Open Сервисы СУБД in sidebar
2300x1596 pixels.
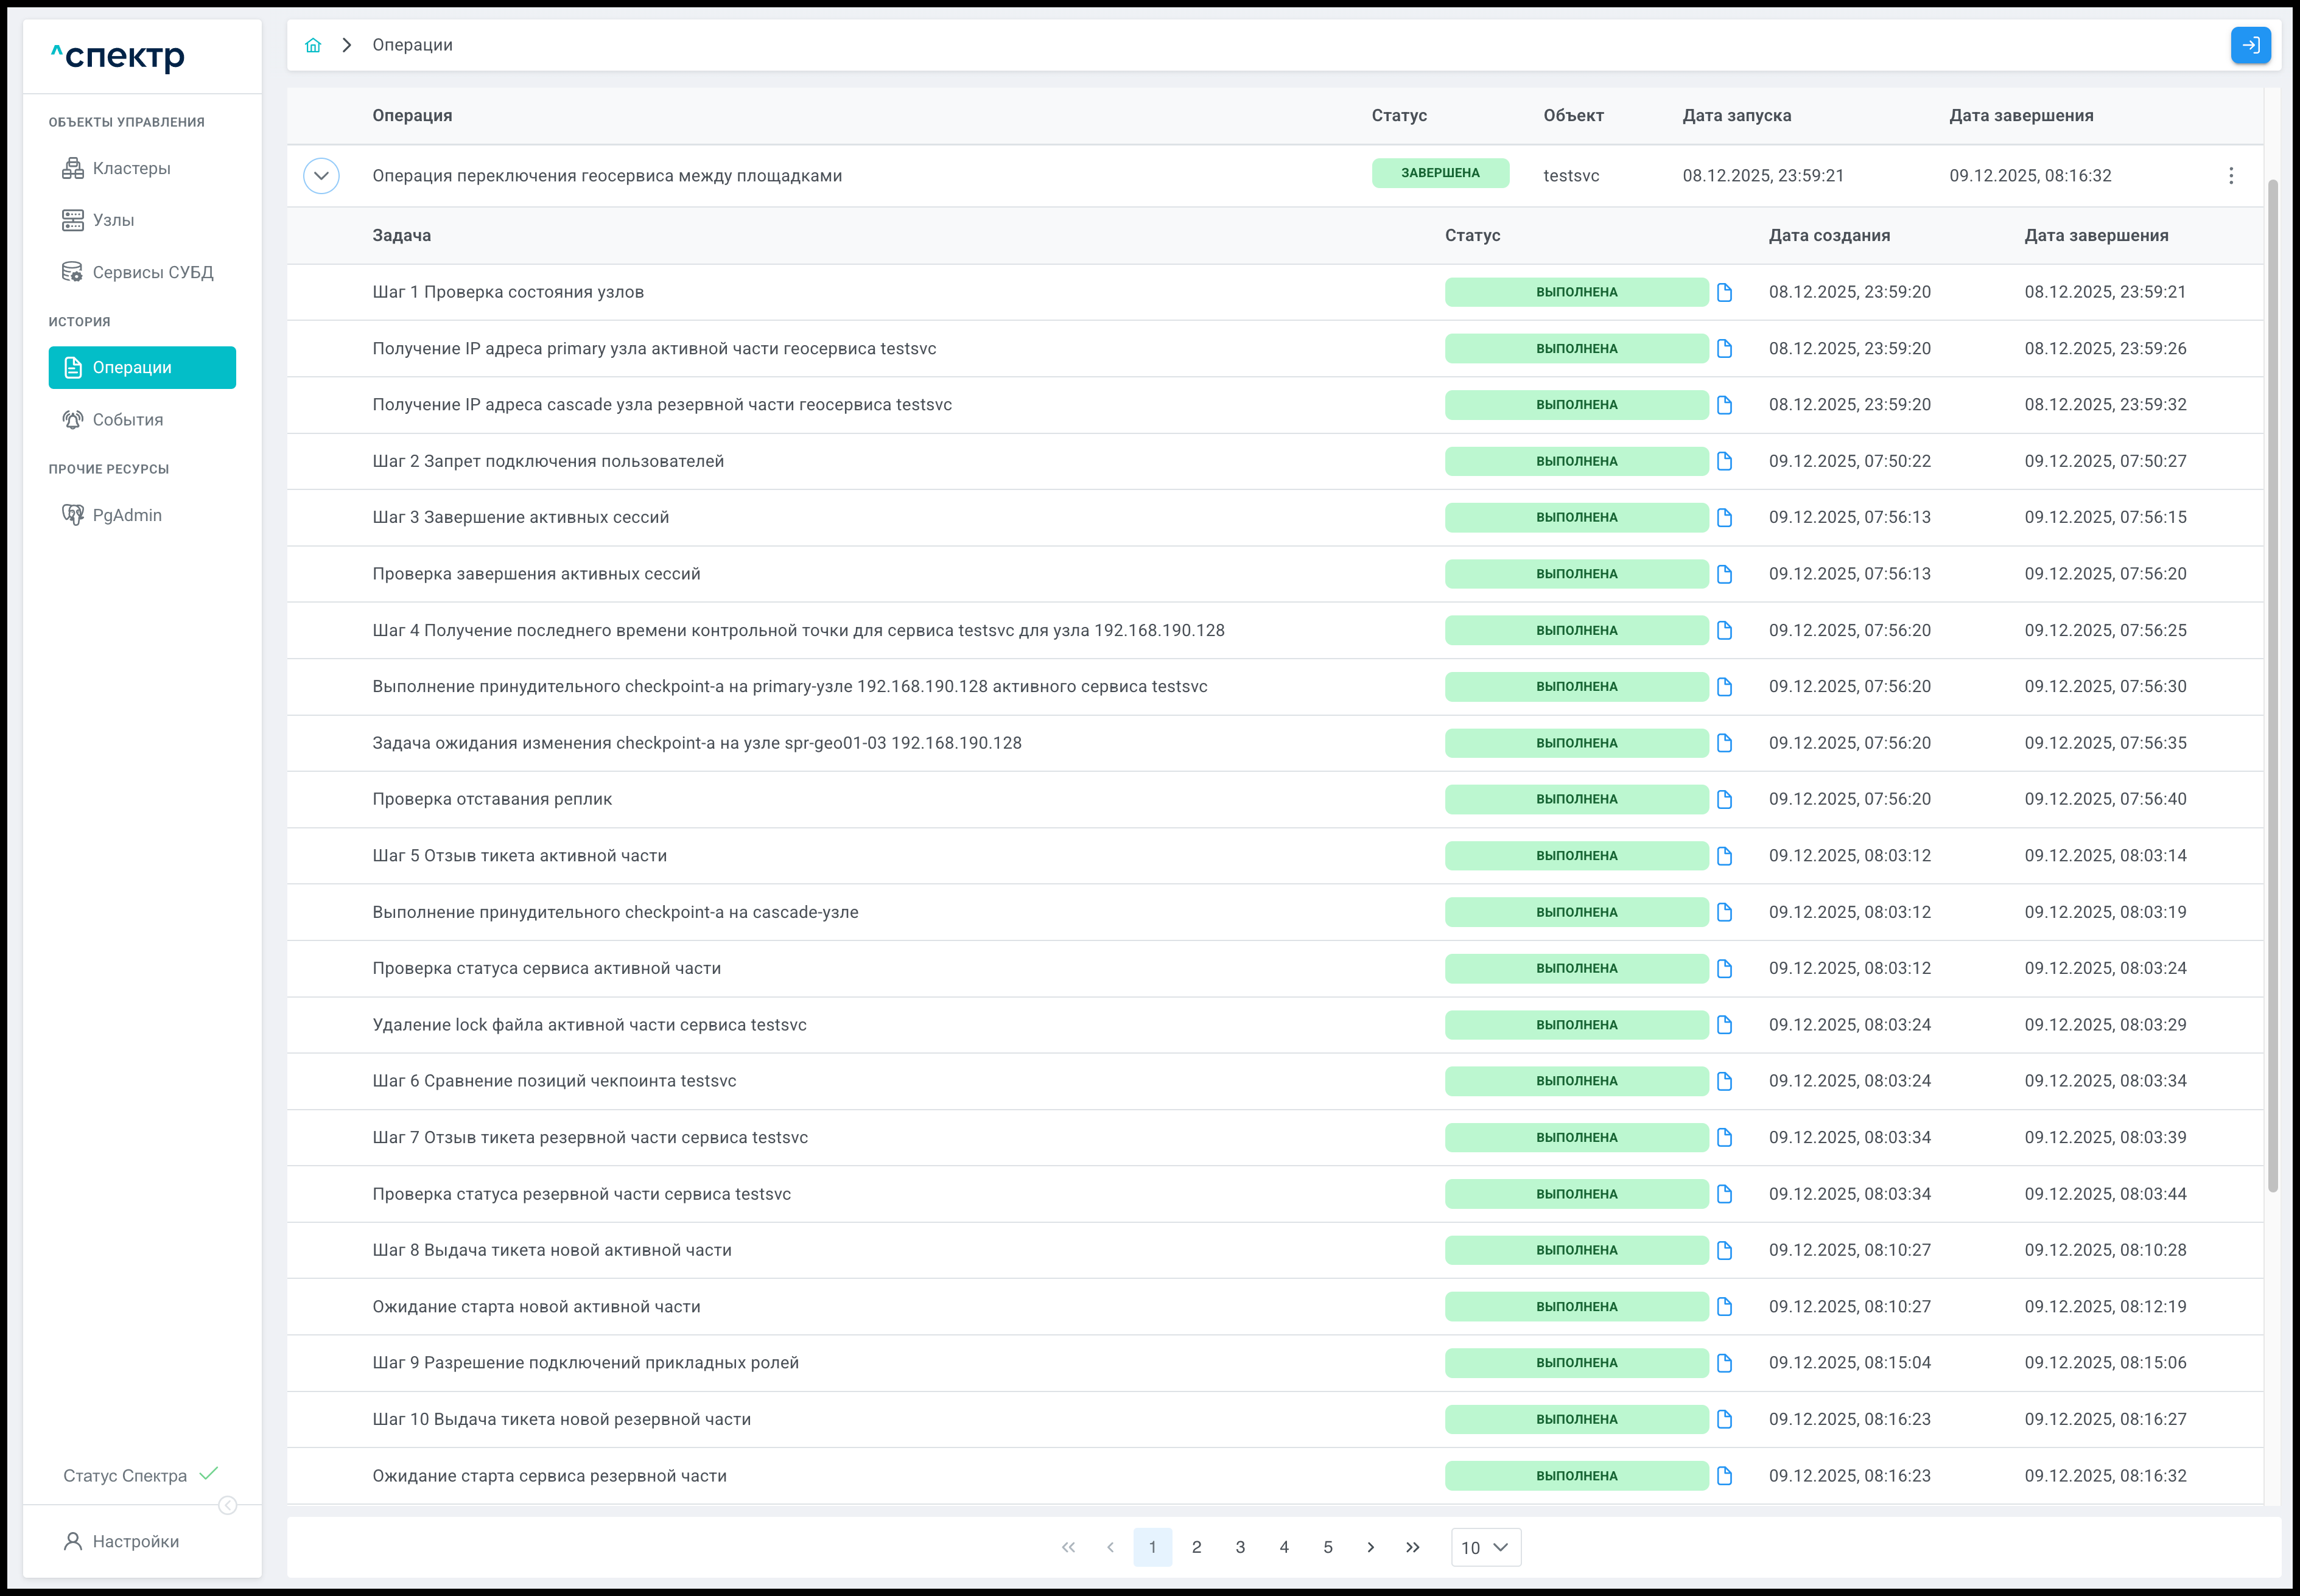(x=152, y=272)
